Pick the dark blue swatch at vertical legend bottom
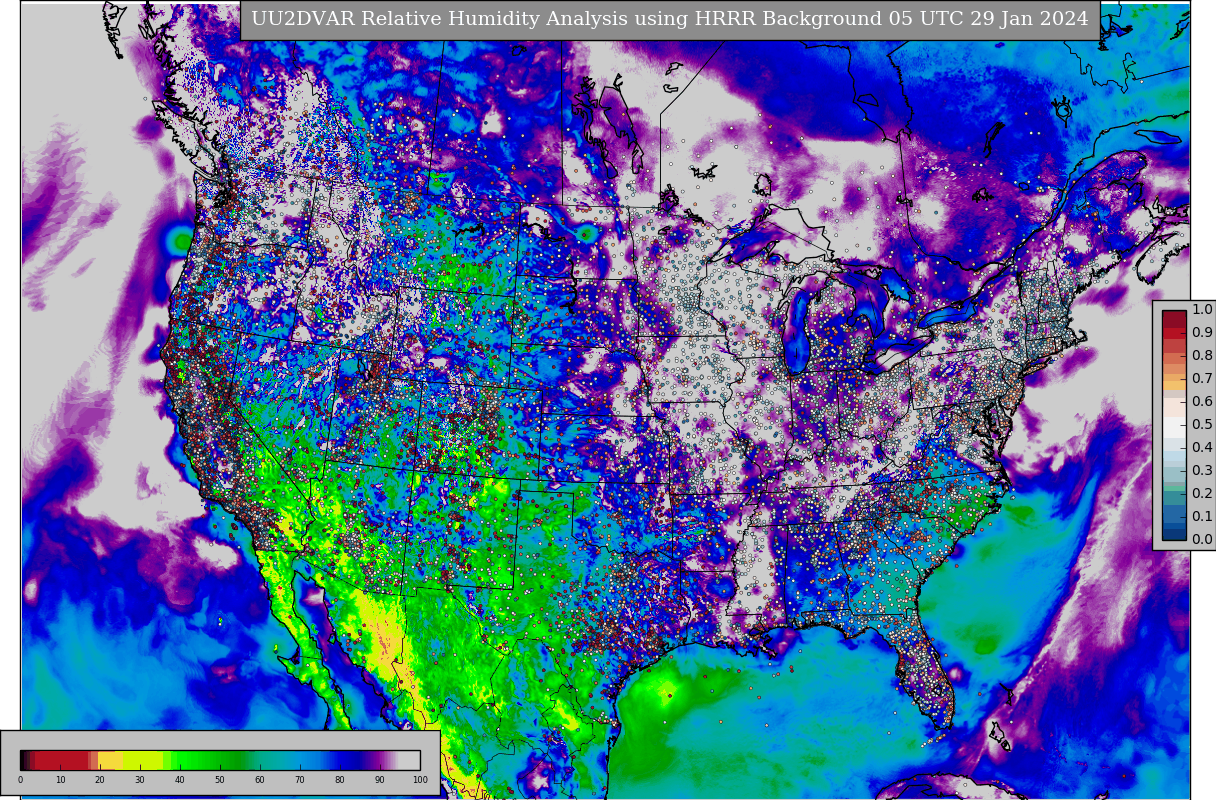 point(1174,532)
